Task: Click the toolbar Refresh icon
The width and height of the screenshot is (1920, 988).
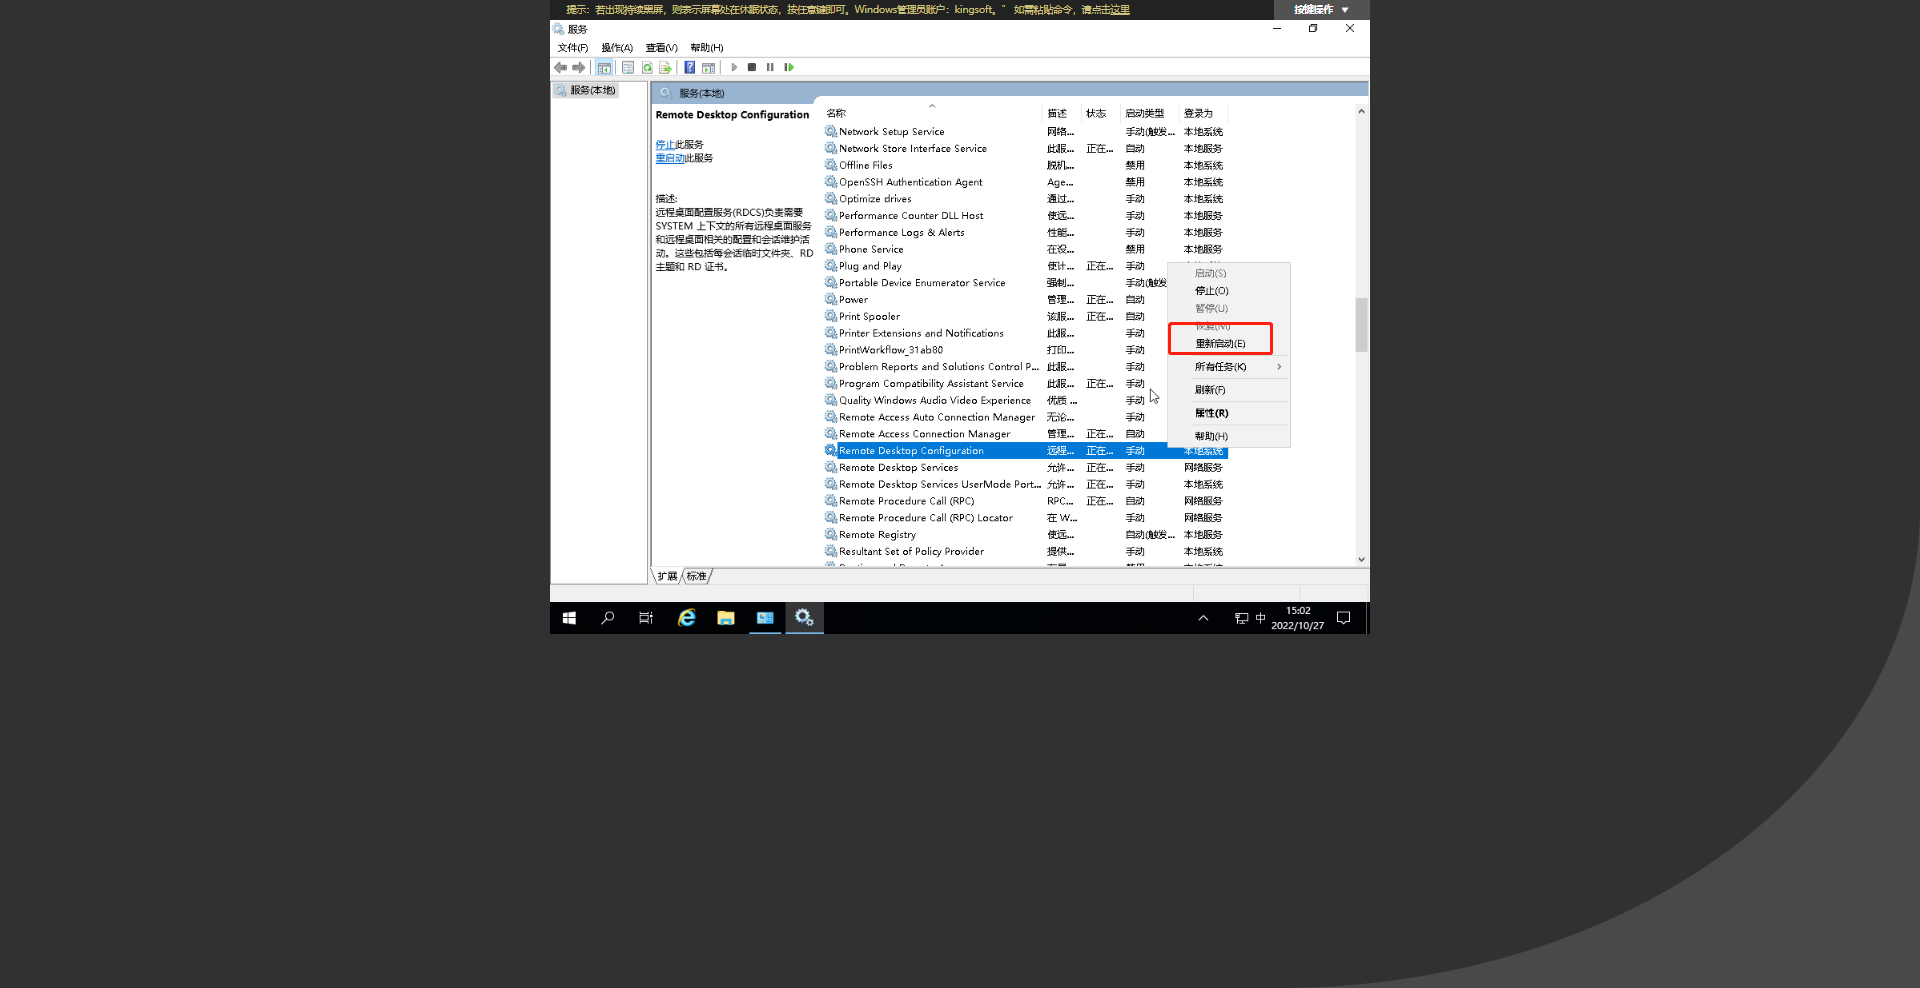Action: point(647,68)
